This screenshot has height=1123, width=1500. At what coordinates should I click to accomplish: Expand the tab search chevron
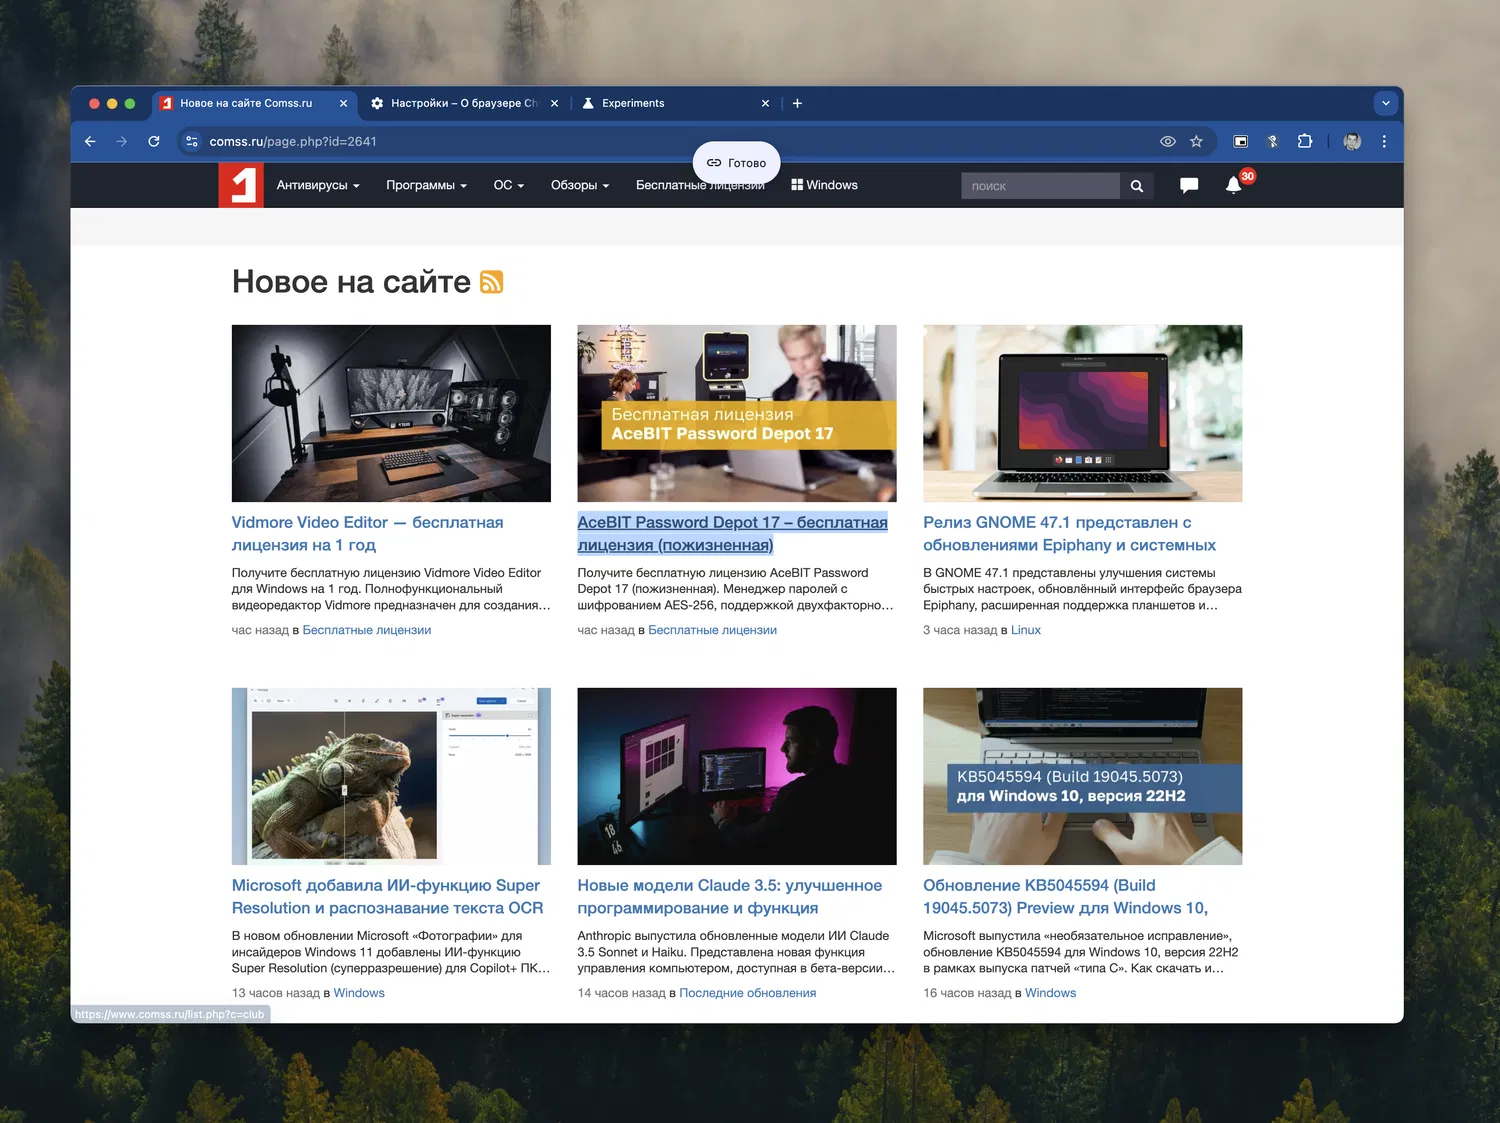tap(1385, 103)
